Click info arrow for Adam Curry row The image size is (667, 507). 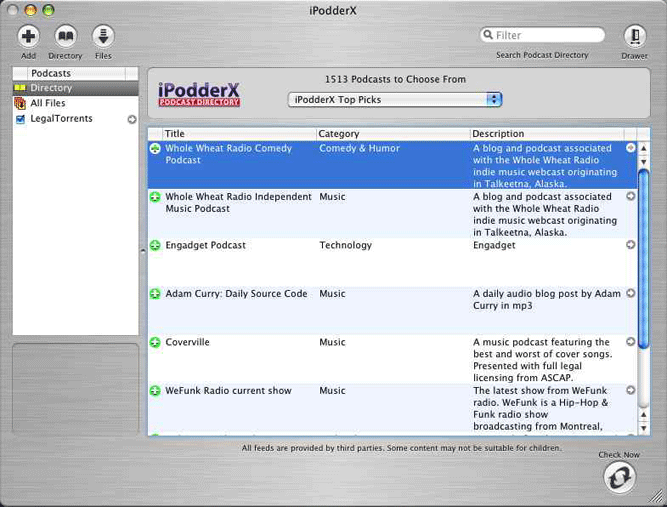pos(631,293)
